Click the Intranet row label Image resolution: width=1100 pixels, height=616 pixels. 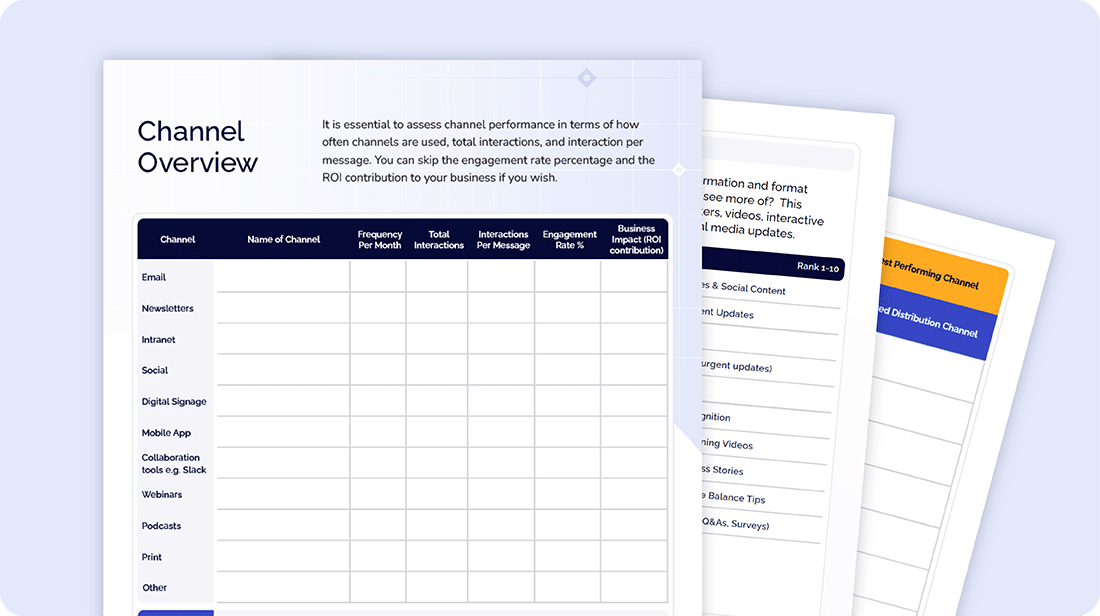(159, 340)
